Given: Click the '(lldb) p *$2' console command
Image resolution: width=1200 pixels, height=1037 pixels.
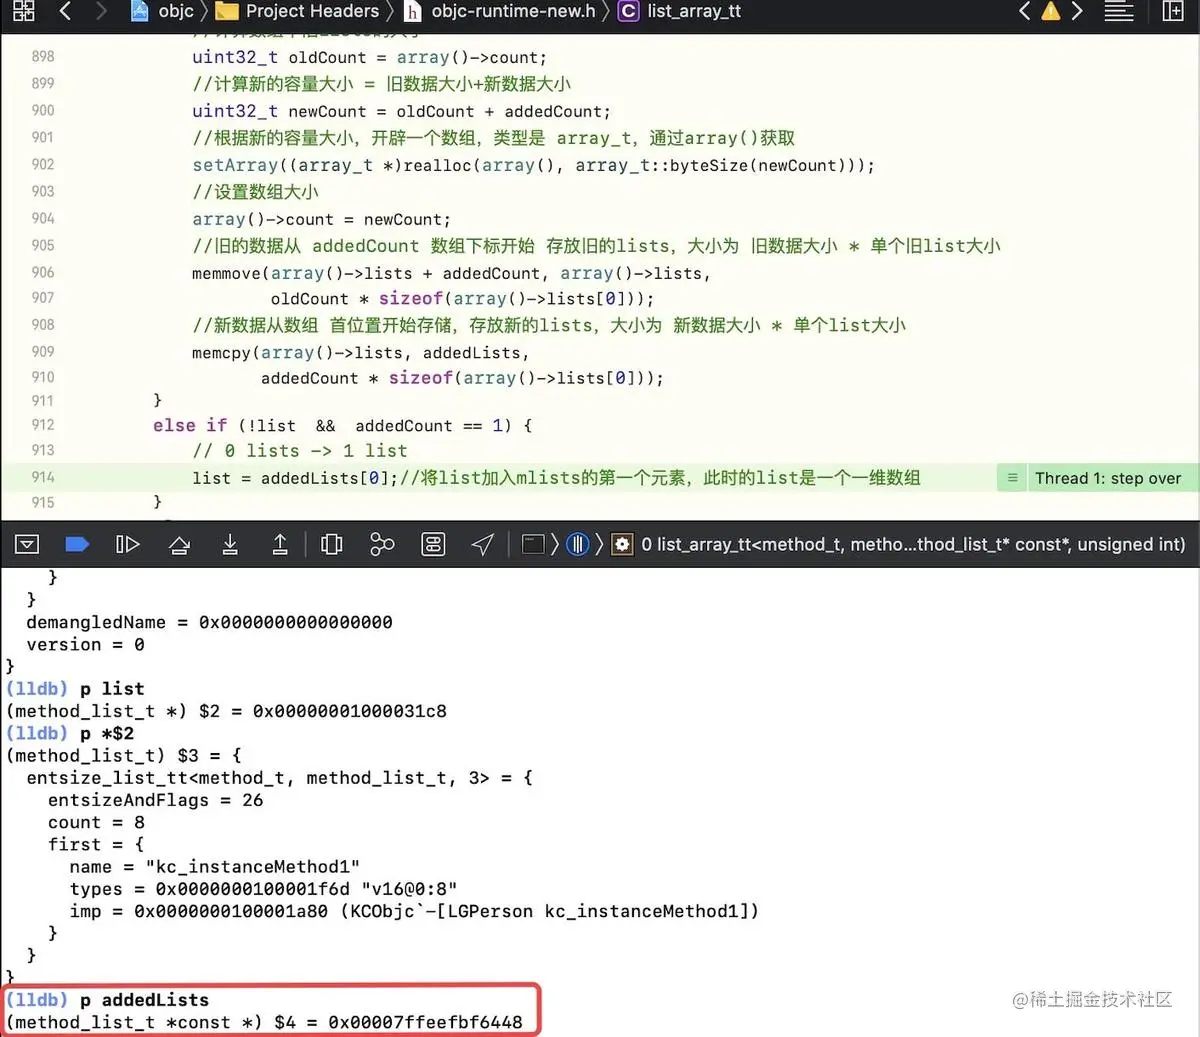Looking at the screenshot, I should coord(70,733).
